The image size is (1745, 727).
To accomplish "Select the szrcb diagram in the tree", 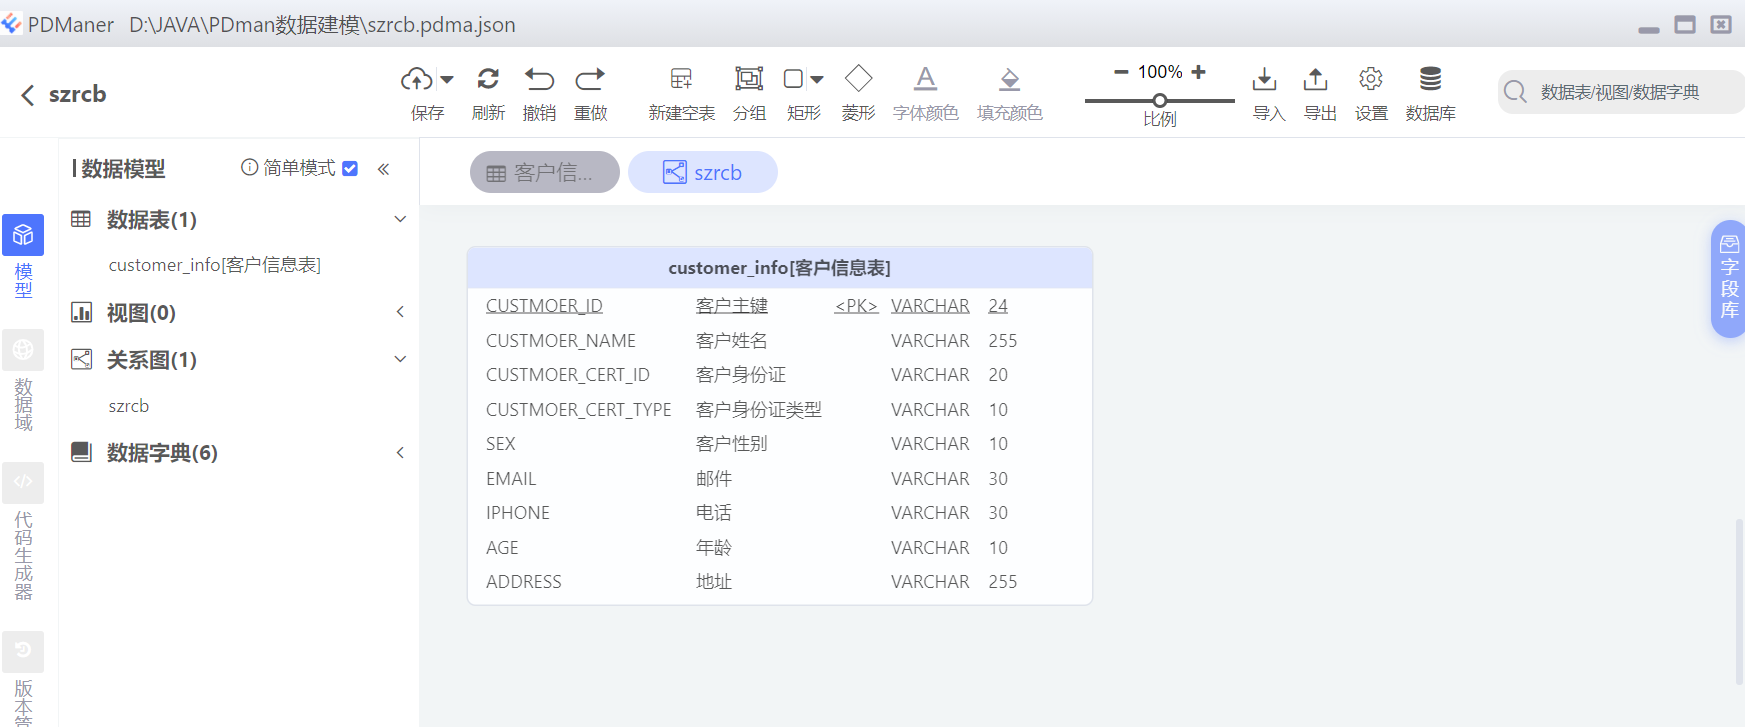I will click(129, 406).
